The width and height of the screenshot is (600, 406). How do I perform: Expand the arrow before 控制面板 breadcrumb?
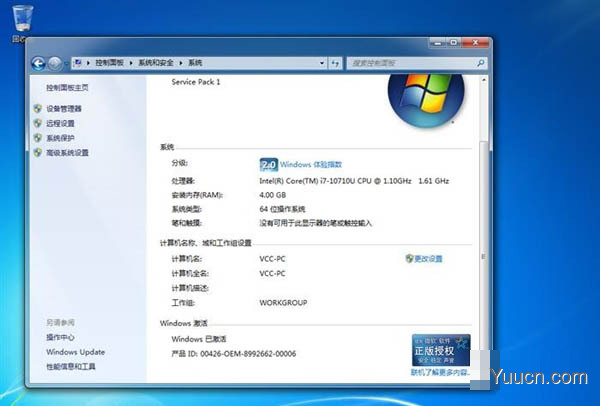pos(88,63)
